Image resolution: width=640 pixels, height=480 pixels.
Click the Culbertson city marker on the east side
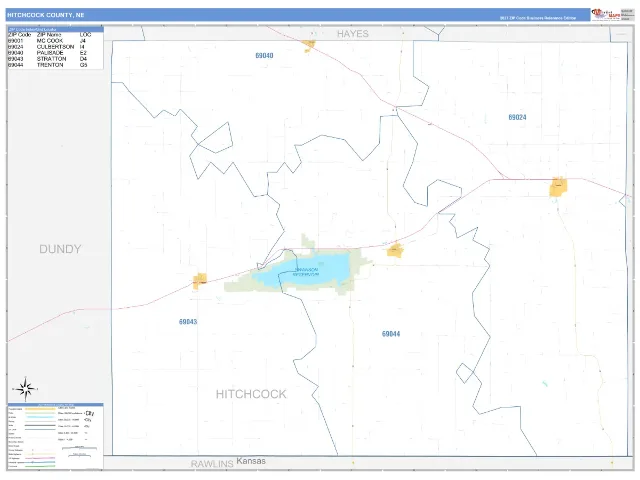click(558, 187)
